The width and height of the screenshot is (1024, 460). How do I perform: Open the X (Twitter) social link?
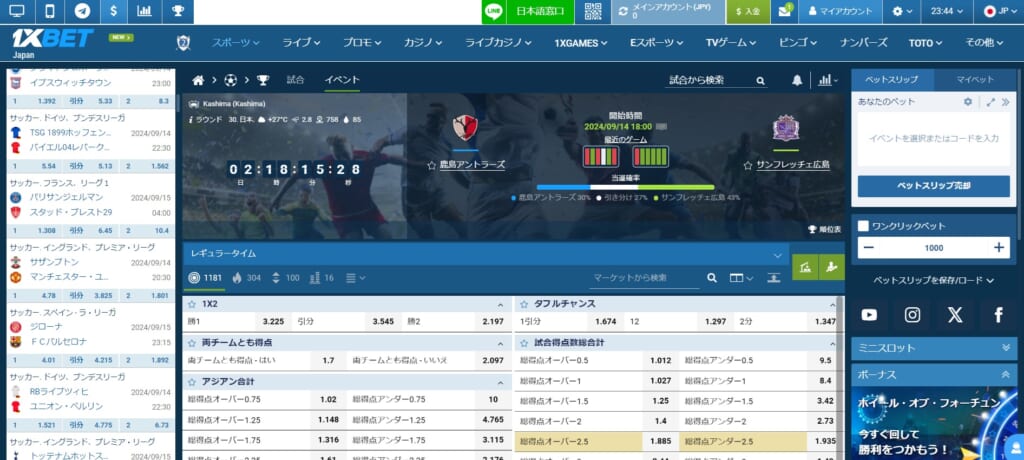pos(955,315)
